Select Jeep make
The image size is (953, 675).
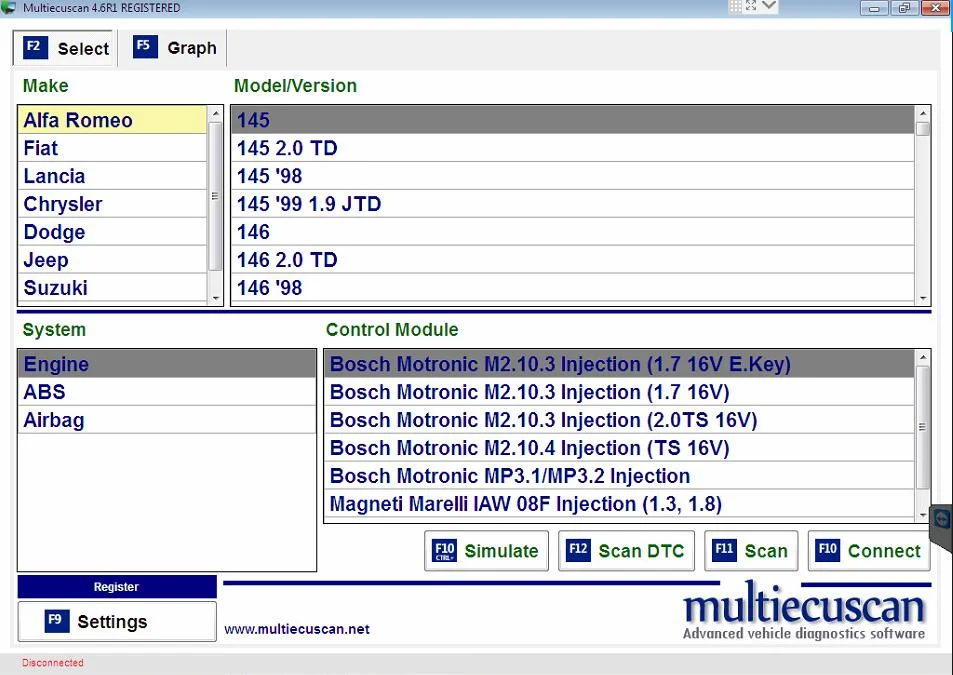[x=112, y=259]
